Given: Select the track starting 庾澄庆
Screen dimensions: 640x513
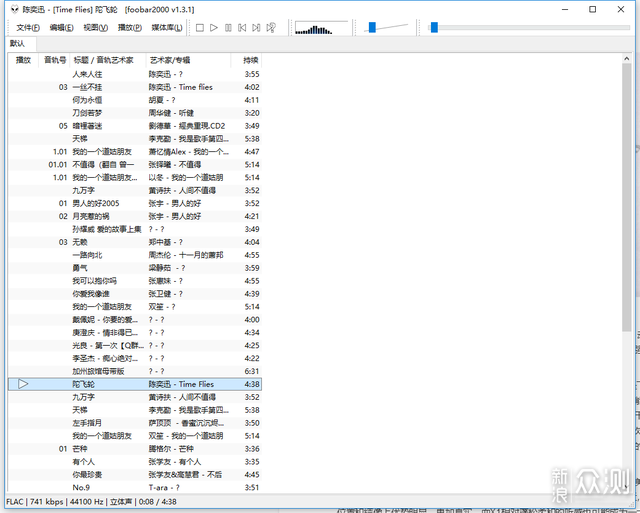Looking at the screenshot, I should pos(135,333).
